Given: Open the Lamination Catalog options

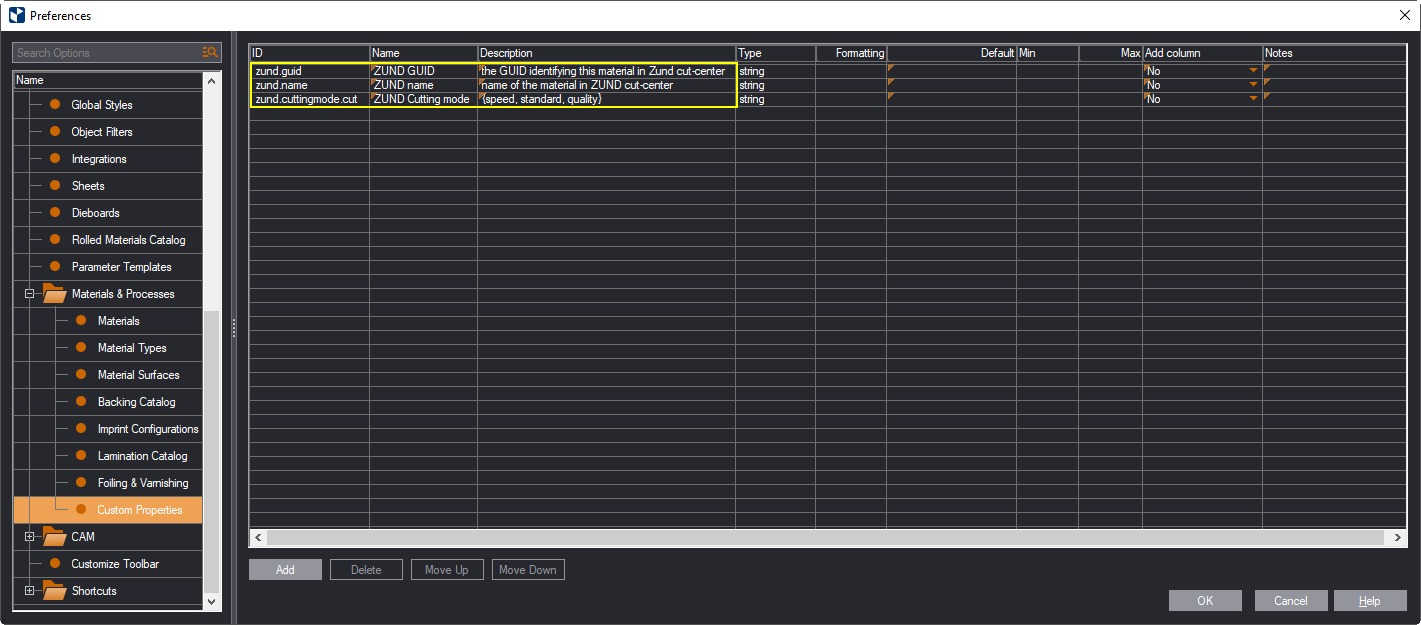Looking at the screenshot, I should point(142,456).
